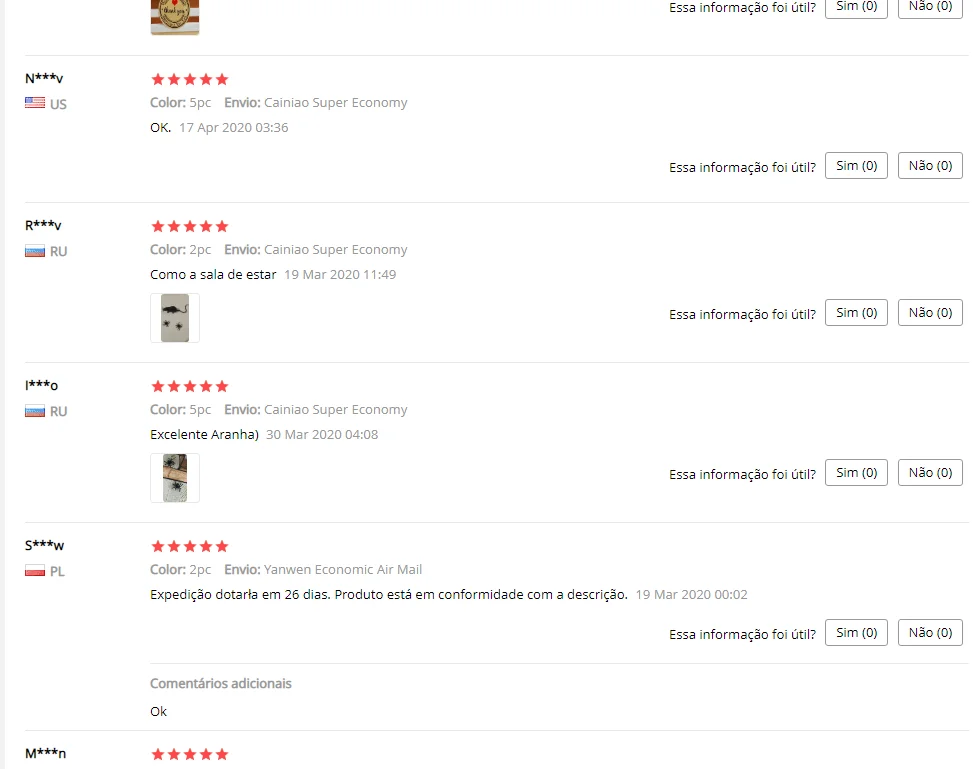This screenshot has height=769, width=973.
Task: Click the US flag icon under N***v
Action: click(x=35, y=103)
